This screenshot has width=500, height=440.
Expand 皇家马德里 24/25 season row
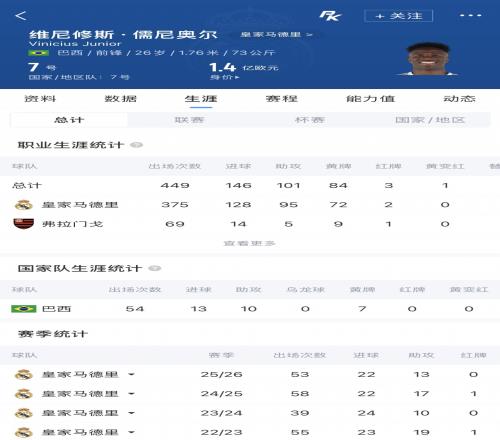pos(250,394)
